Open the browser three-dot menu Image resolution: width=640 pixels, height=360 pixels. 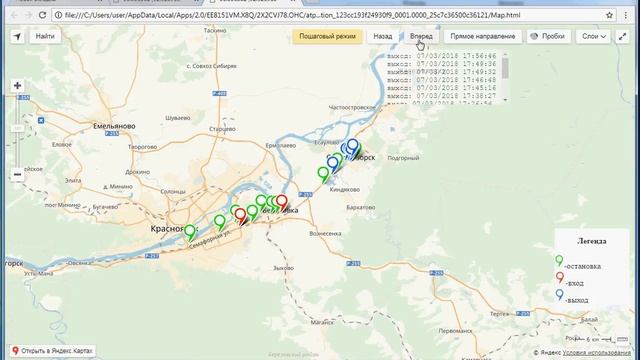point(626,15)
